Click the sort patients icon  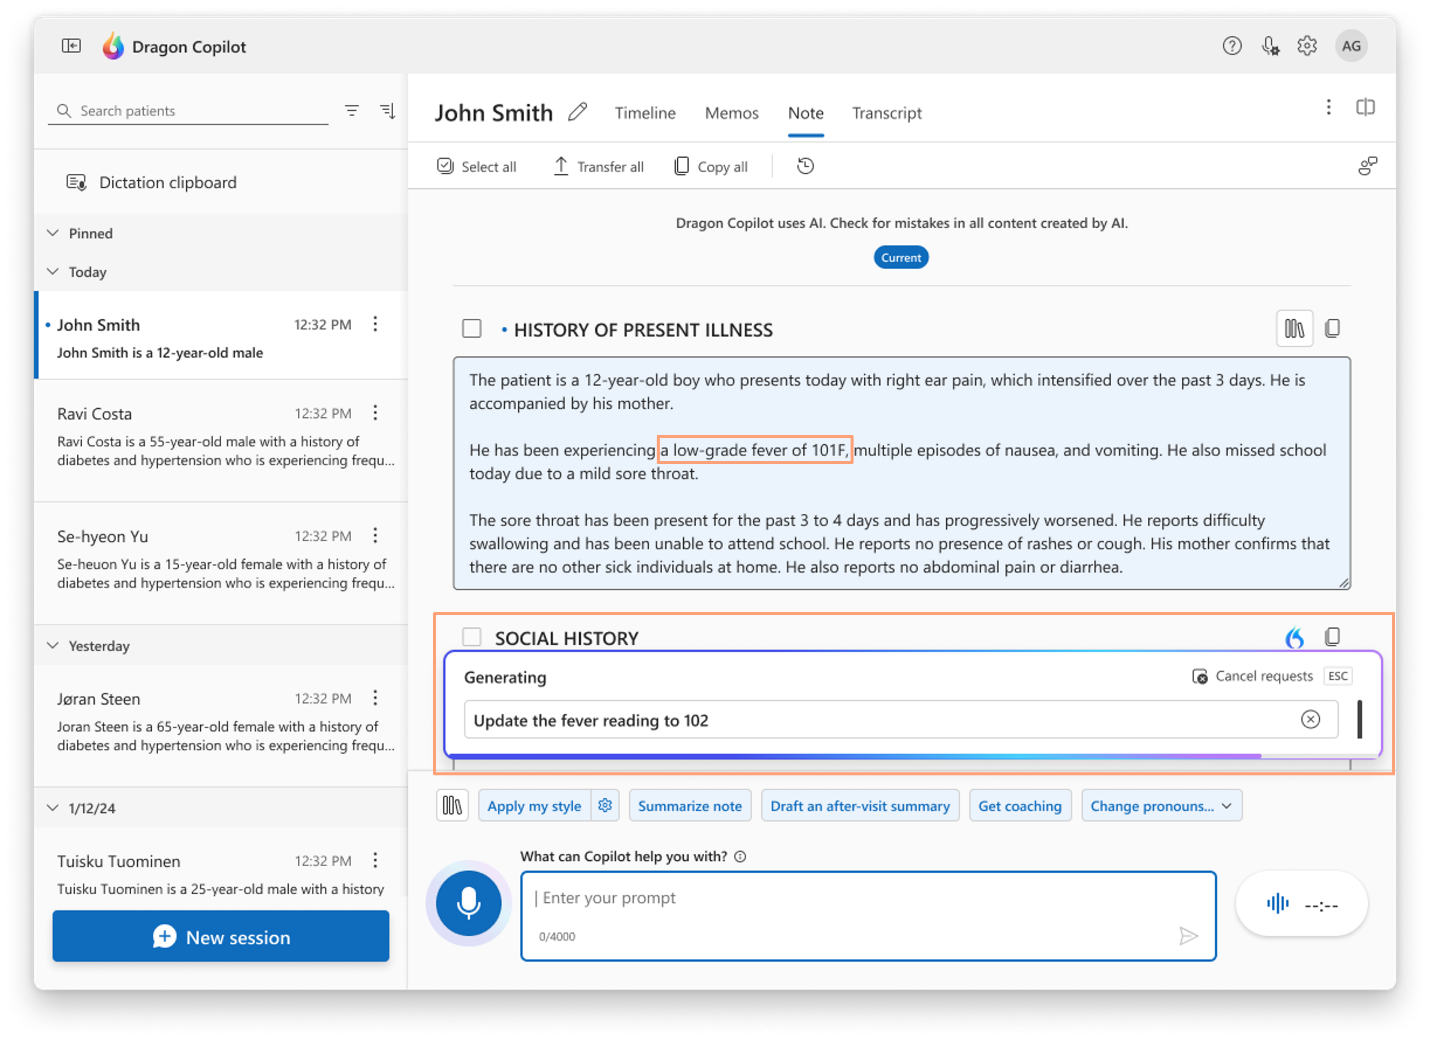click(387, 111)
